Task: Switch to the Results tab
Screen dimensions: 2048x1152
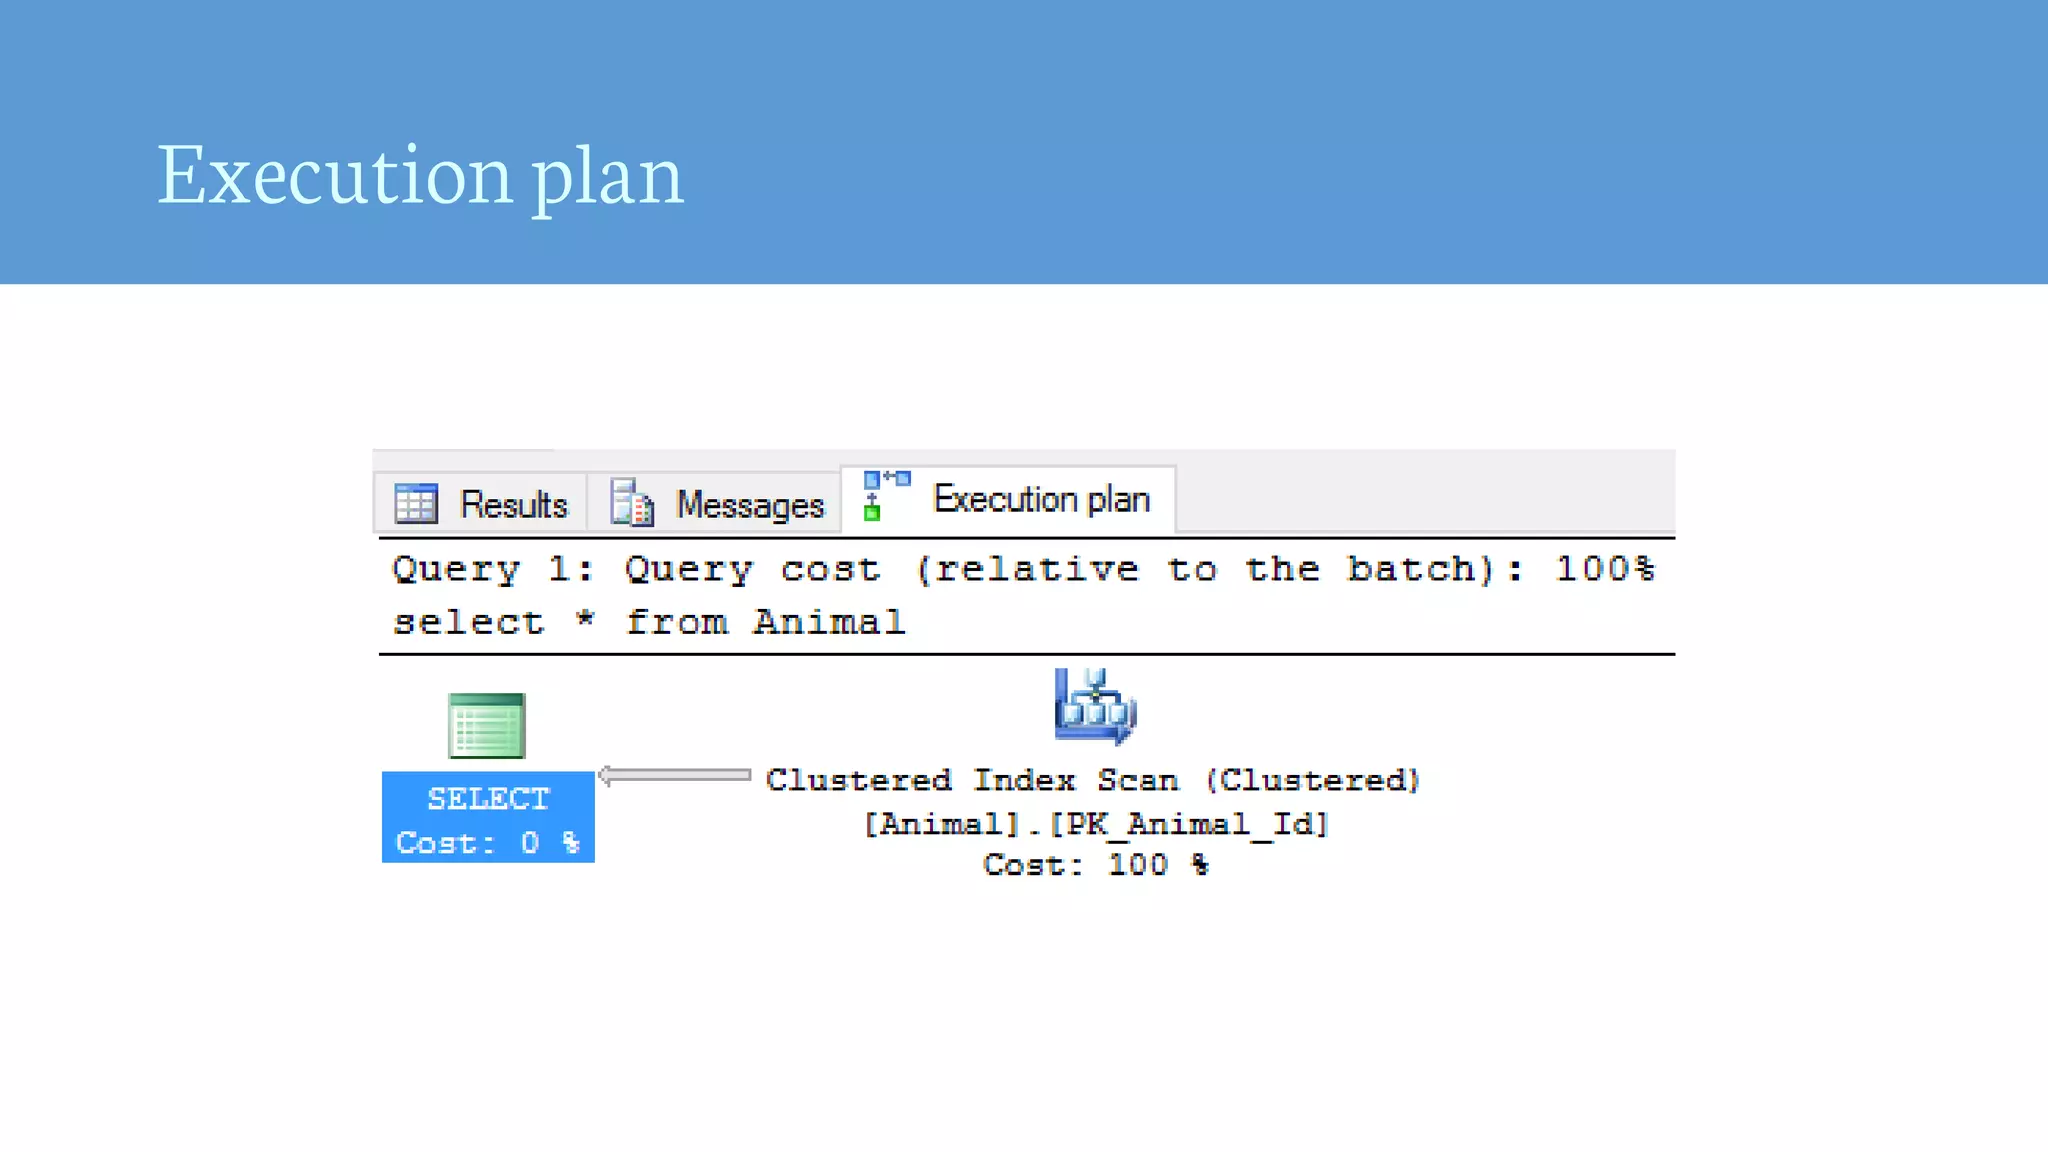Action: (481, 503)
